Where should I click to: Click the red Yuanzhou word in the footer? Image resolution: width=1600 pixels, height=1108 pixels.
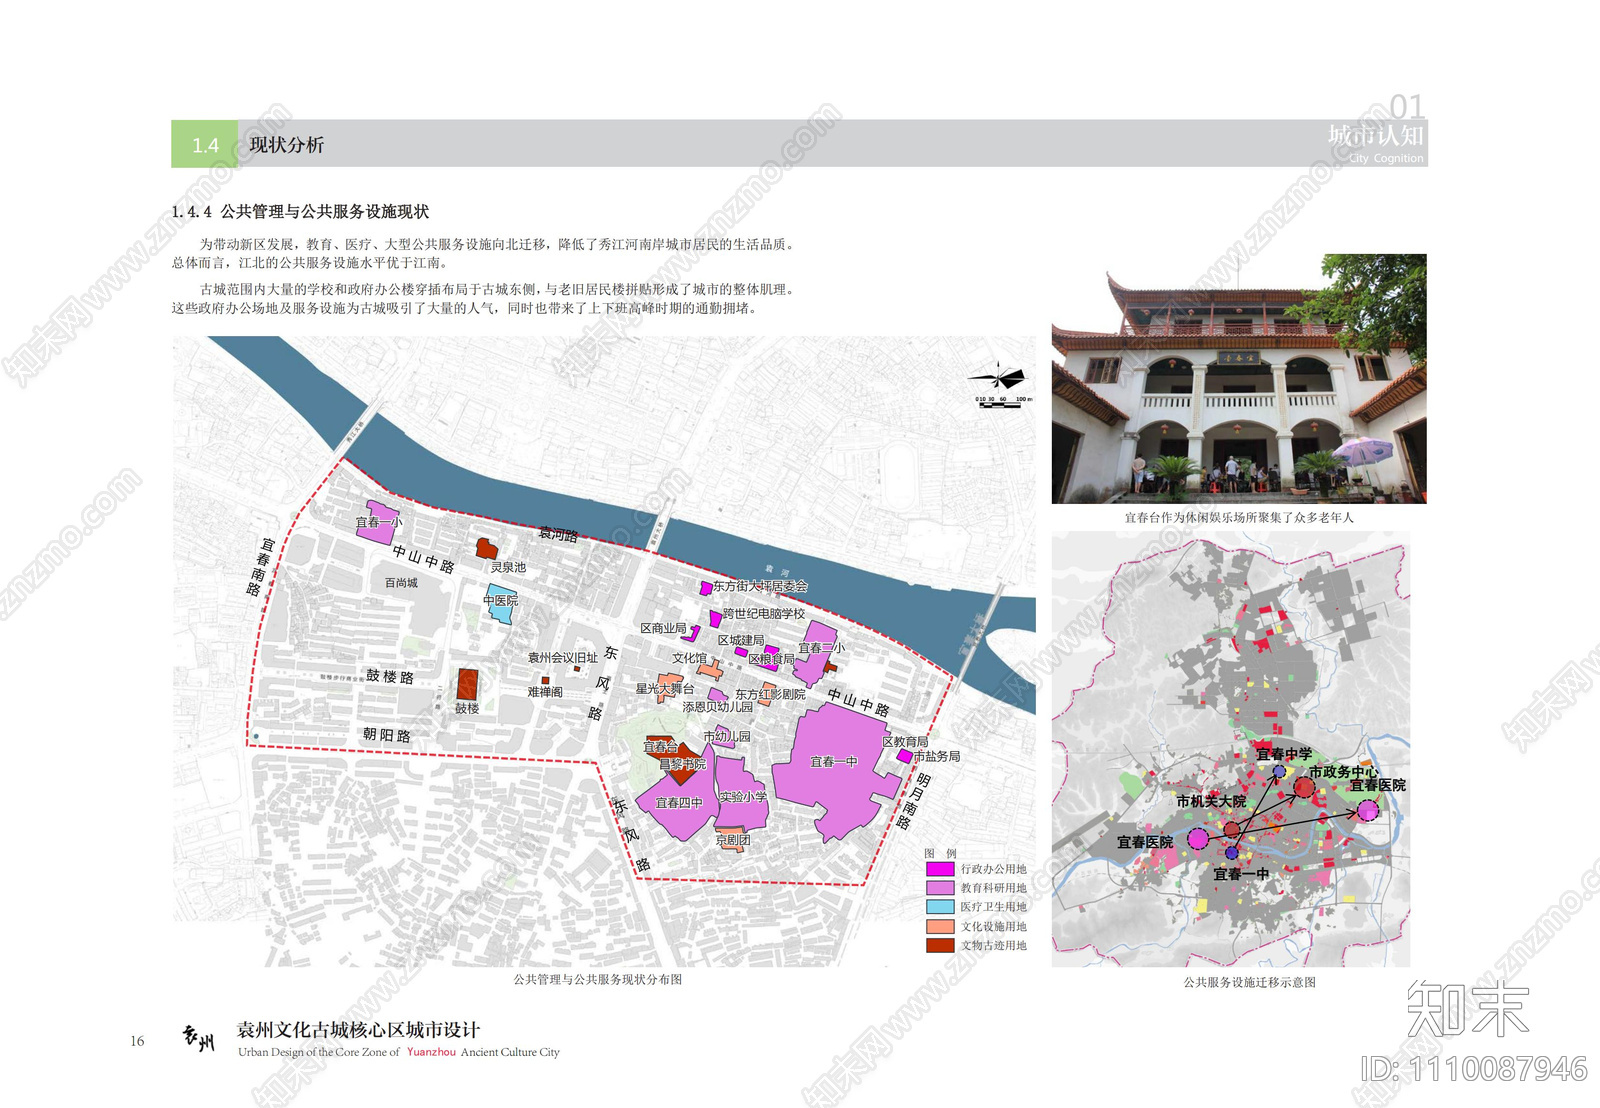click(x=431, y=1052)
